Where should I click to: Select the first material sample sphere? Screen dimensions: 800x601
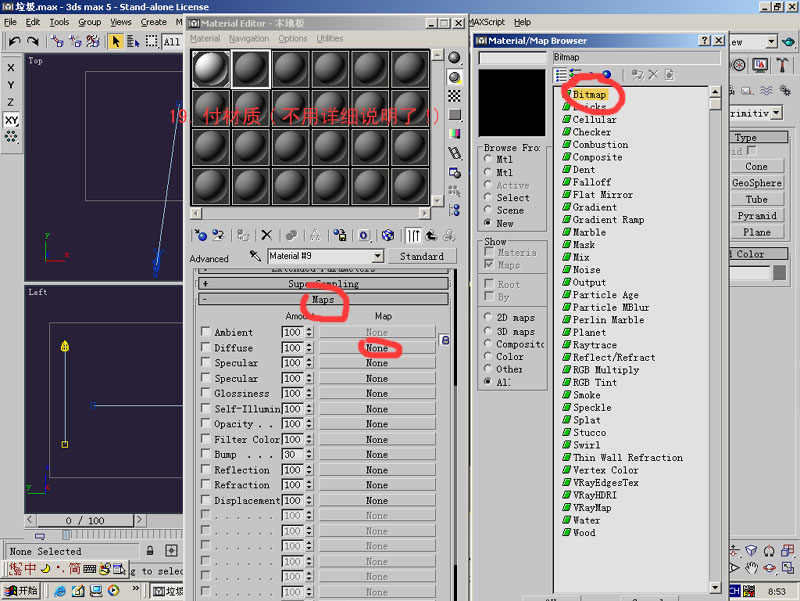[x=211, y=69]
